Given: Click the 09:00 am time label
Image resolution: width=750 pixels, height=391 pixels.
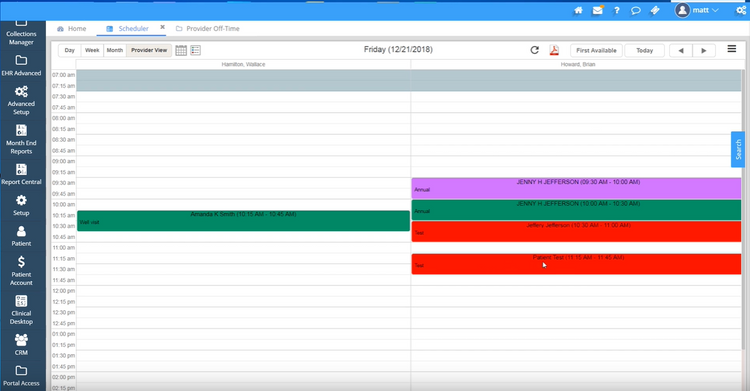Looking at the screenshot, I should tap(64, 161).
